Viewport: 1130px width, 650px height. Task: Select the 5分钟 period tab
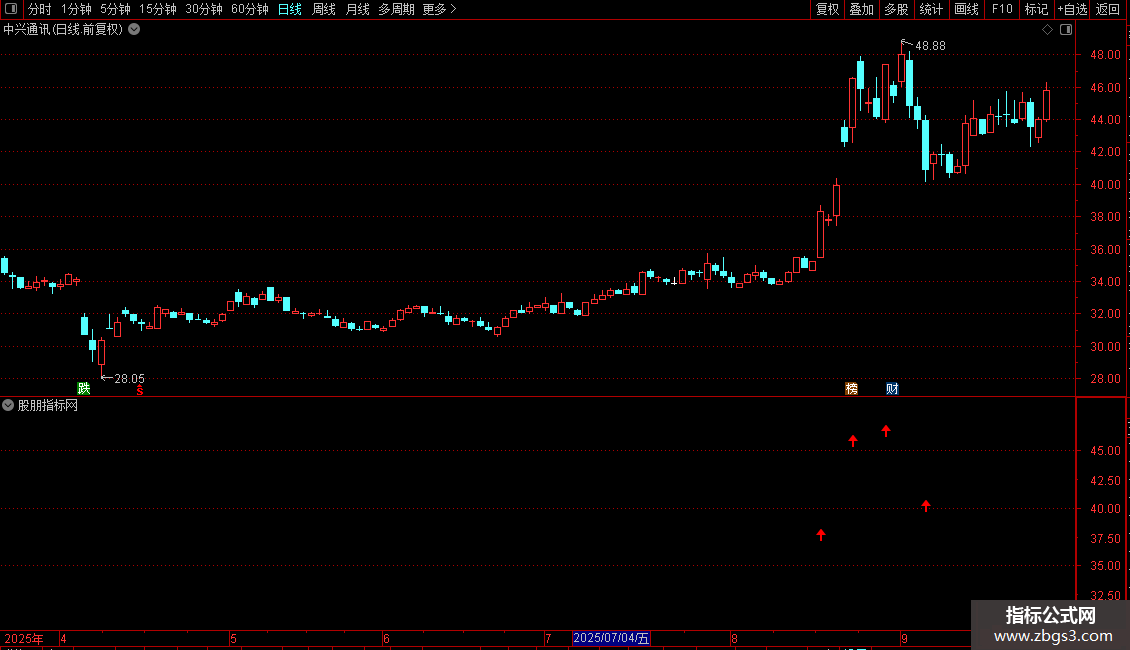pos(115,9)
